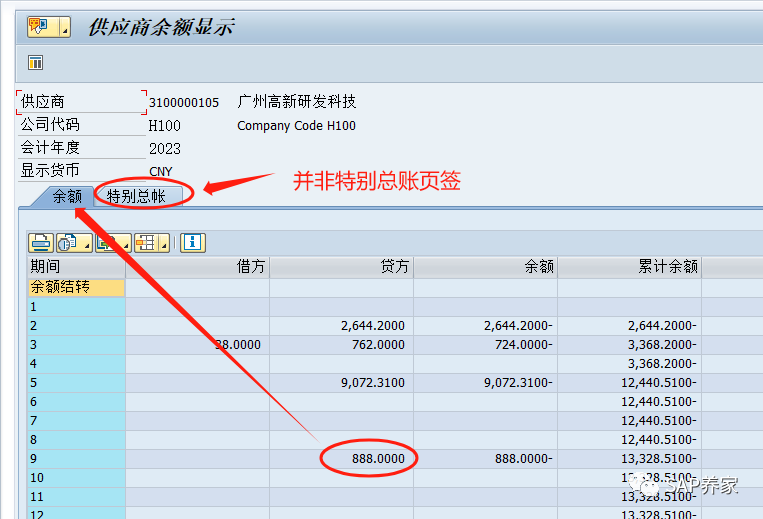
Task: Click the supplier name 广州高新研发科技
Action: (x=297, y=102)
